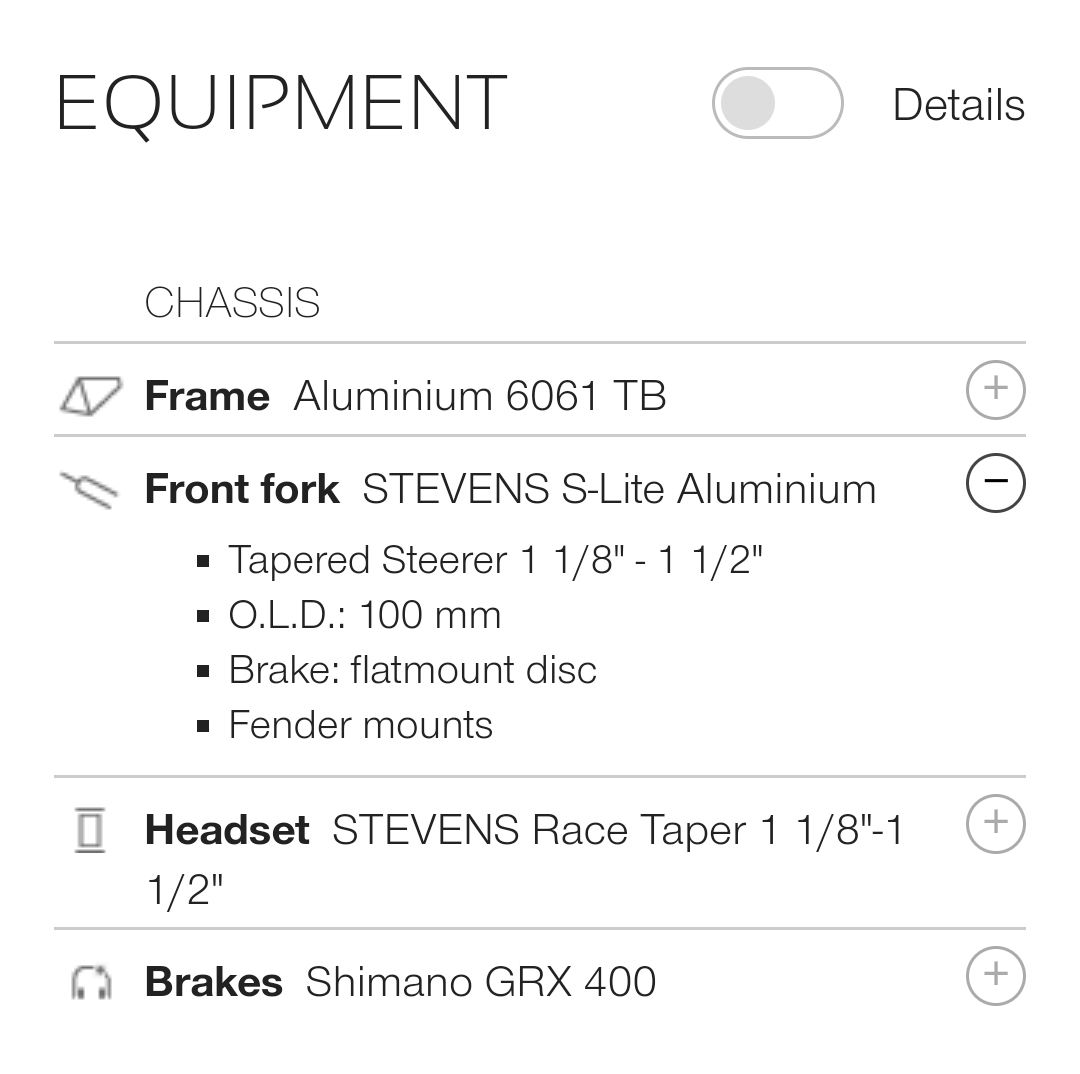Click the Details label beside the switch
The width and height of the screenshot is (1080, 1074).
(958, 105)
